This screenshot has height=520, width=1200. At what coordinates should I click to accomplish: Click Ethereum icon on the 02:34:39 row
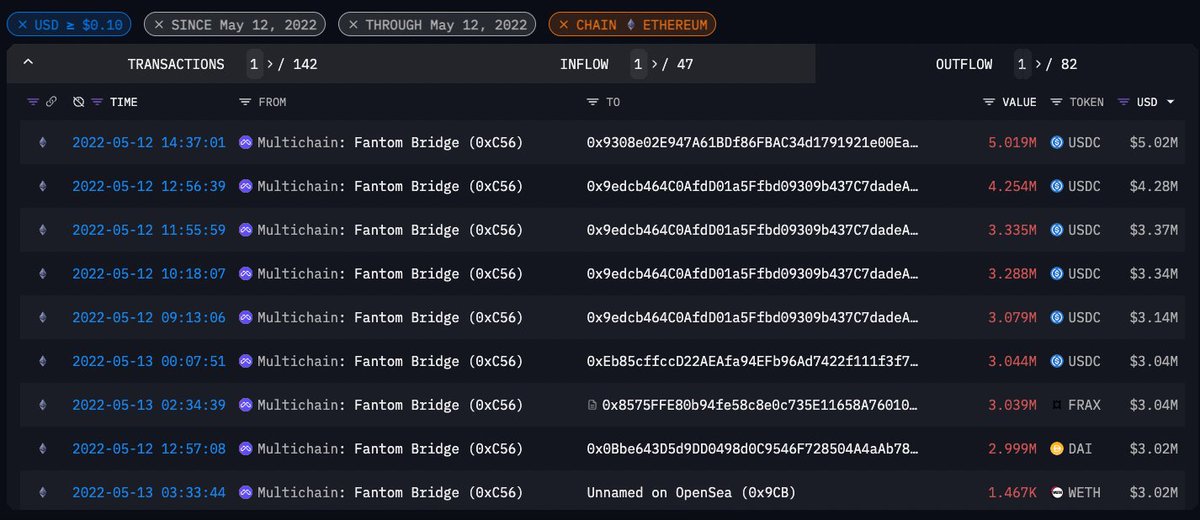pyautogui.click(x=42, y=404)
